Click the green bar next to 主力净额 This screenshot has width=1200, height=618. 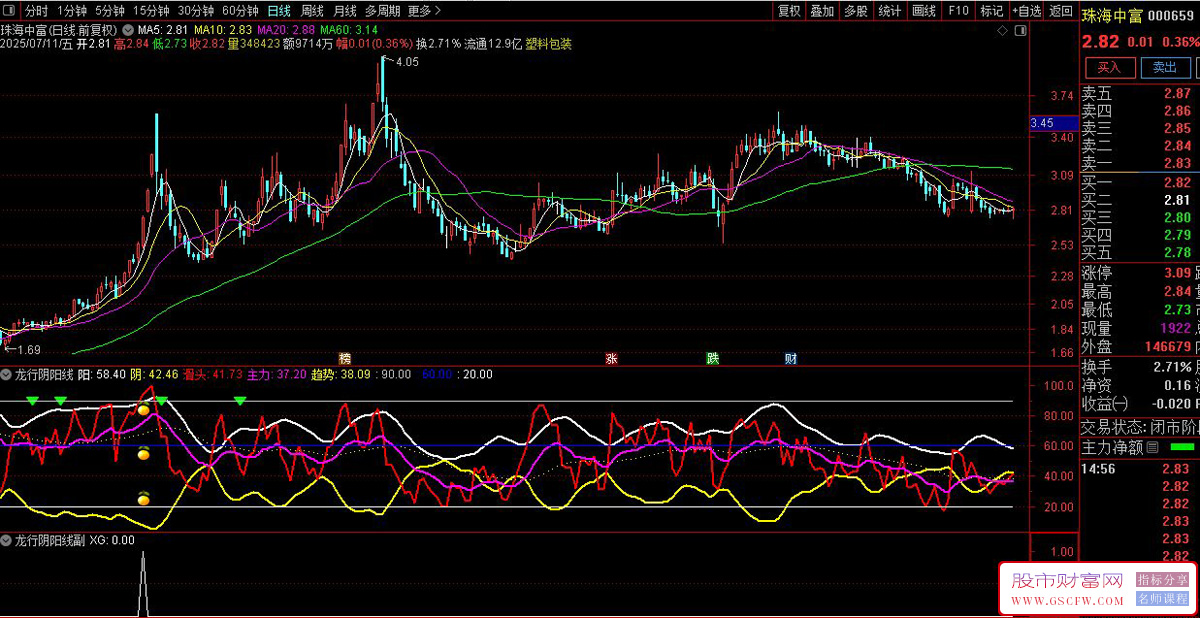coord(1182,447)
